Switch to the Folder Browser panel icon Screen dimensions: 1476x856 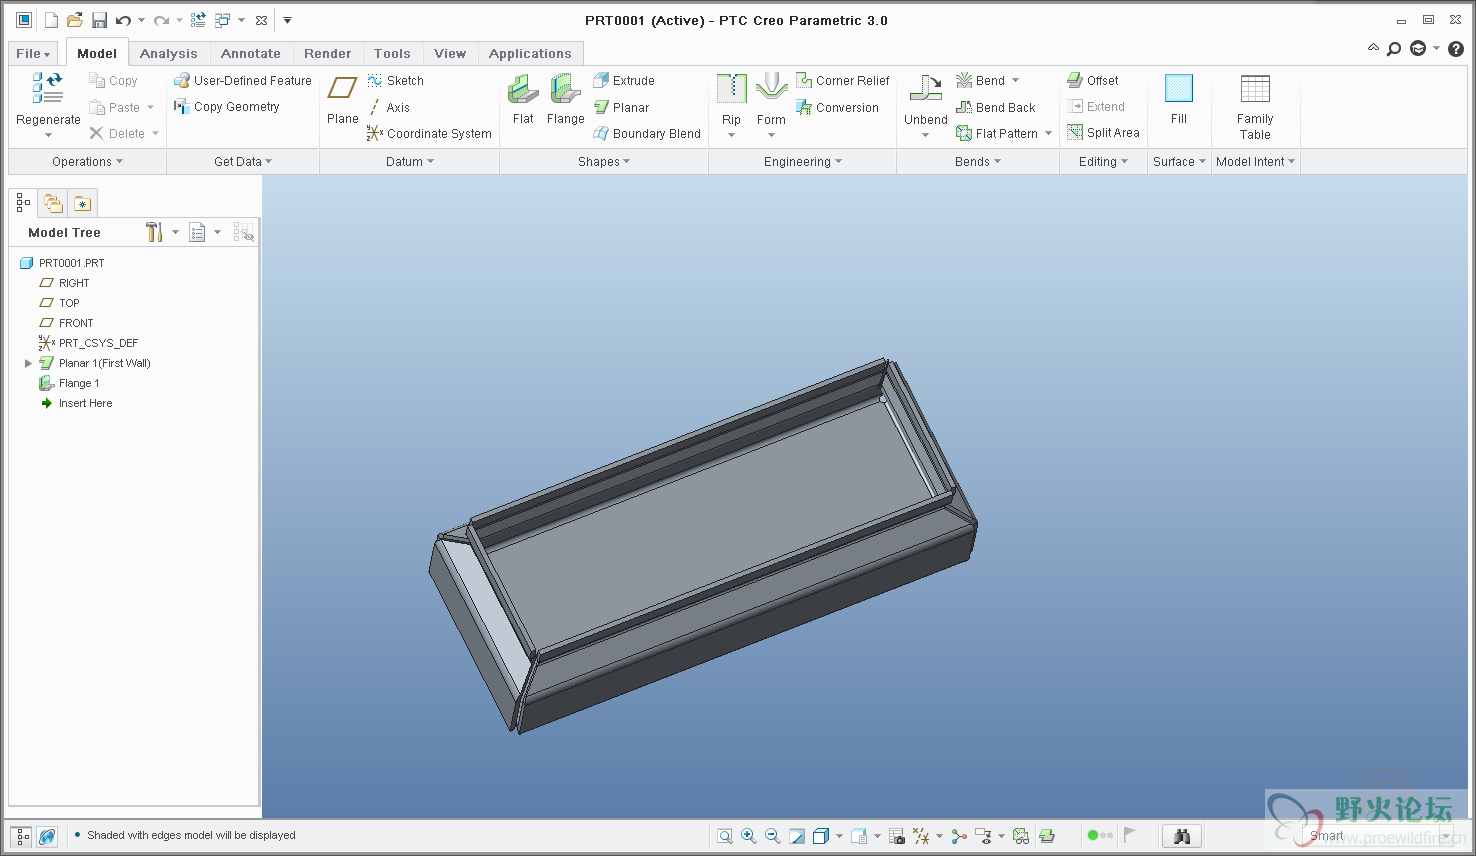[x=53, y=204]
